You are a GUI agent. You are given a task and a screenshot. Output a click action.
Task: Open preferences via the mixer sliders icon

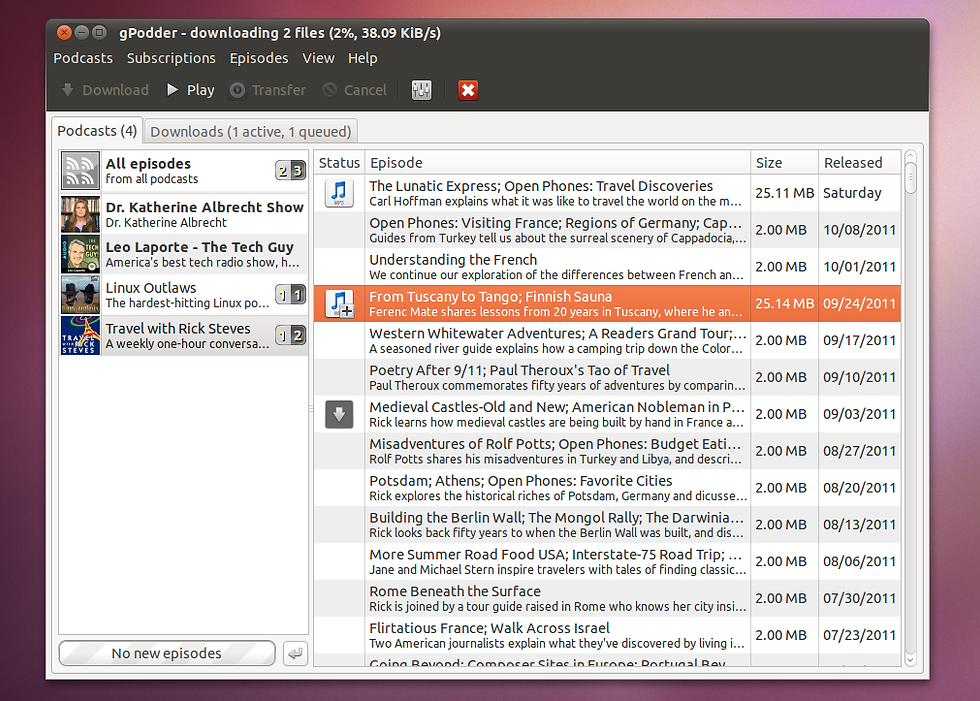[421, 90]
